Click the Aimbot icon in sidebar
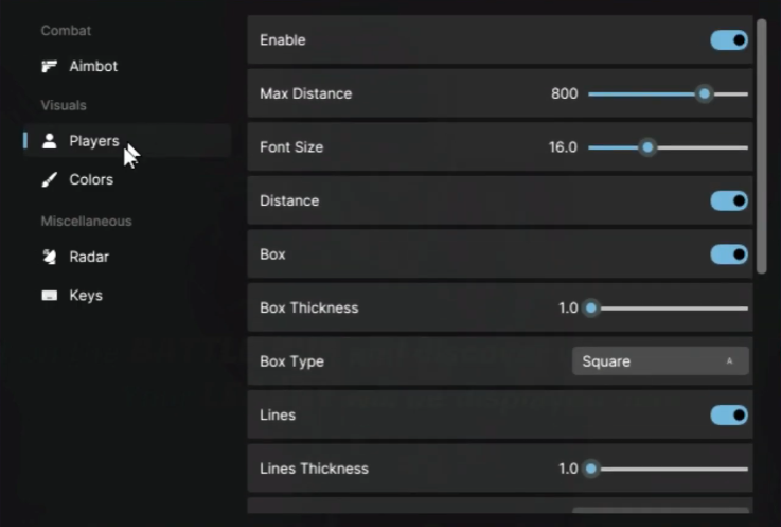 (49, 67)
